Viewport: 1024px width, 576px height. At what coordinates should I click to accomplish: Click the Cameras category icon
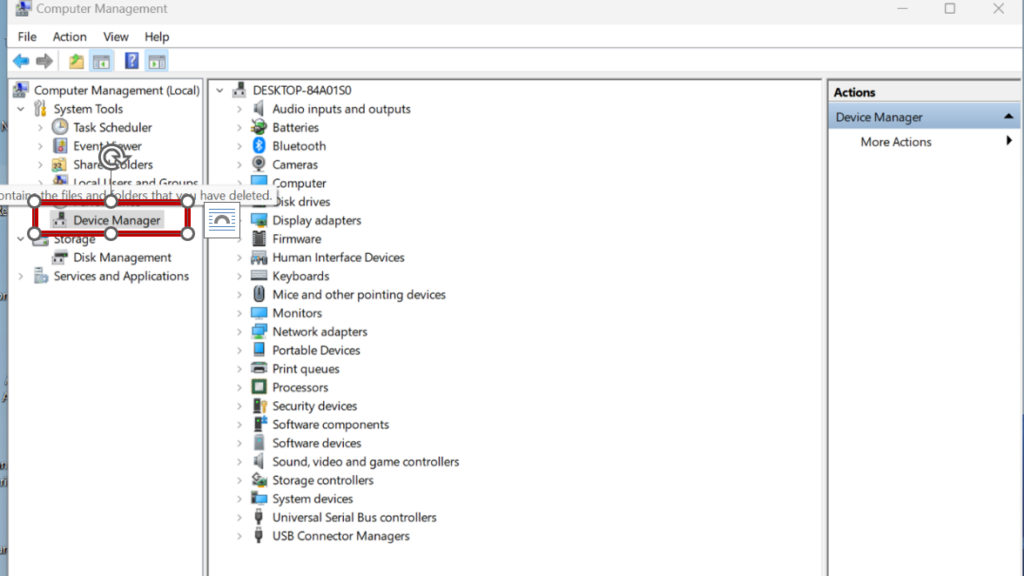coord(259,165)
